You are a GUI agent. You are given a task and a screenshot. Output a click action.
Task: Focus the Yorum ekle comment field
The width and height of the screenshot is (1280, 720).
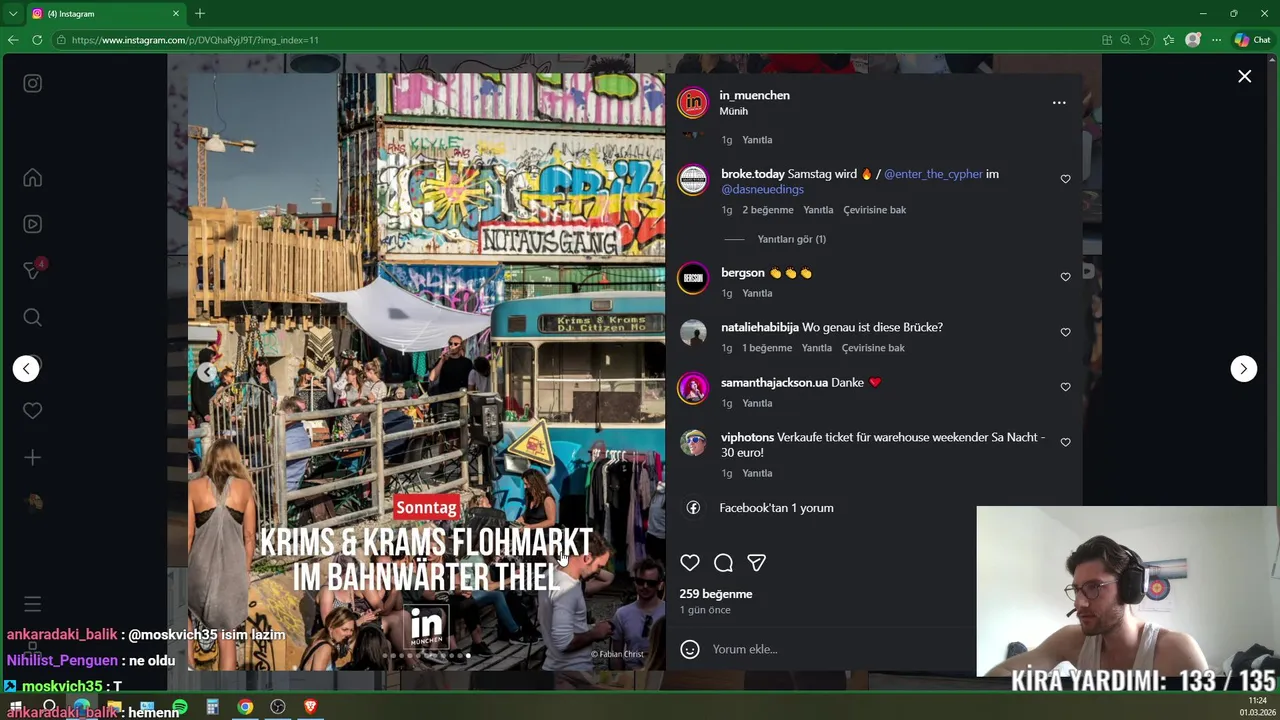840,649
